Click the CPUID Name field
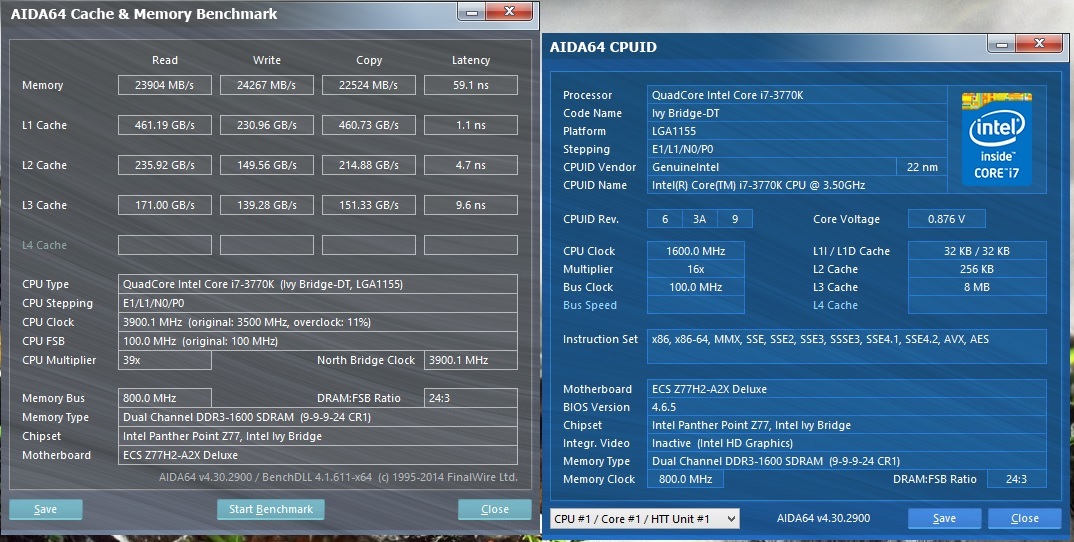The width and height of the screenshot is (1074, 542). click(x=797, y=185)
